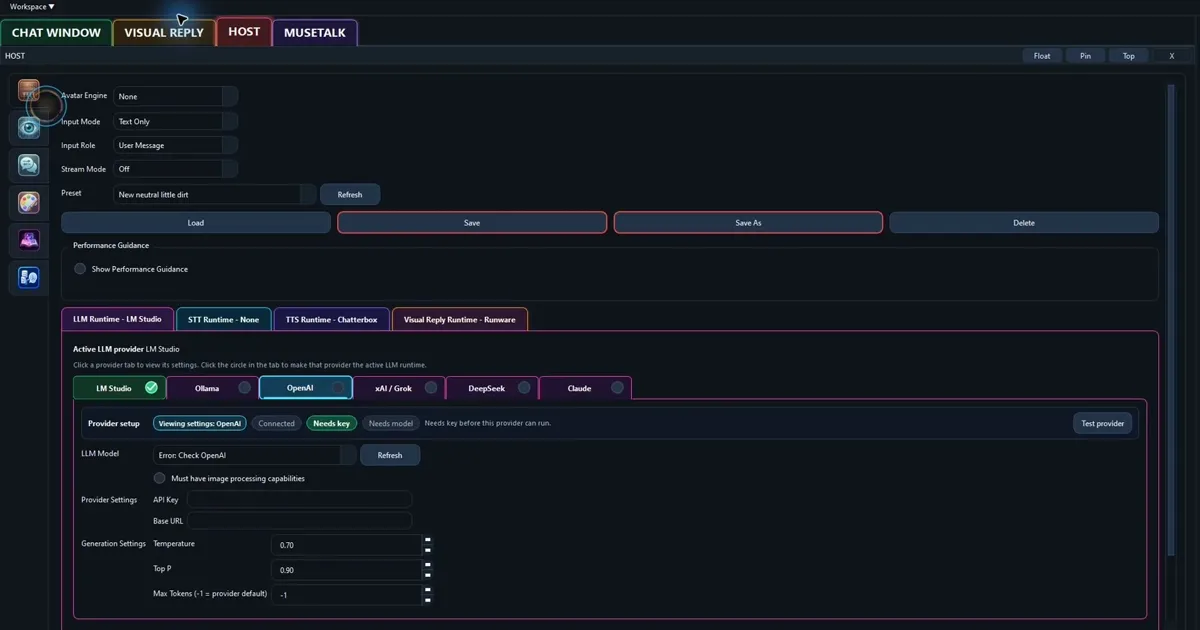Click the Pin panel button
The height and width of the screenshot is (630, 1200).
1085,56
